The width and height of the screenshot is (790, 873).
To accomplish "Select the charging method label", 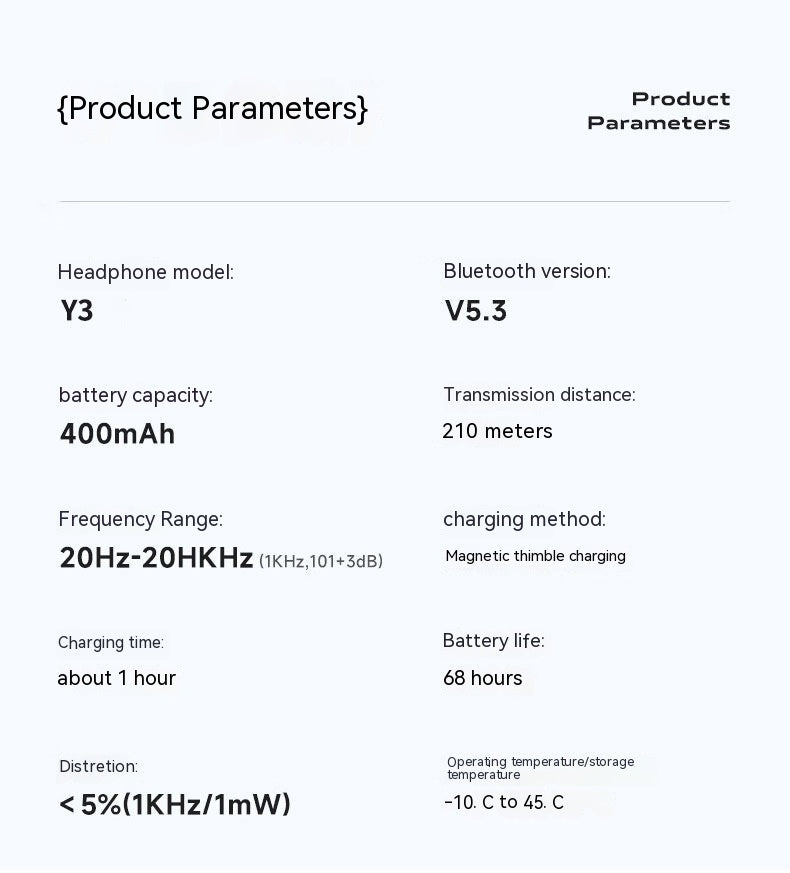I will [524, 519].
